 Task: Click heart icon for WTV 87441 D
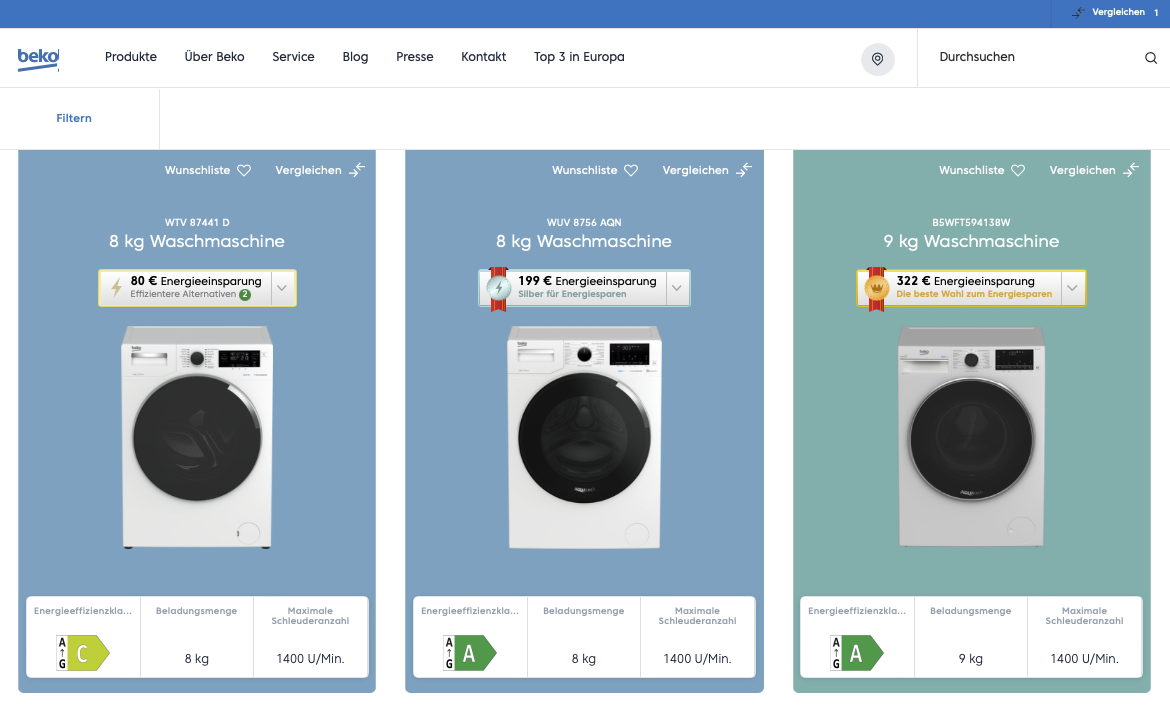click(x=244, y=170)
